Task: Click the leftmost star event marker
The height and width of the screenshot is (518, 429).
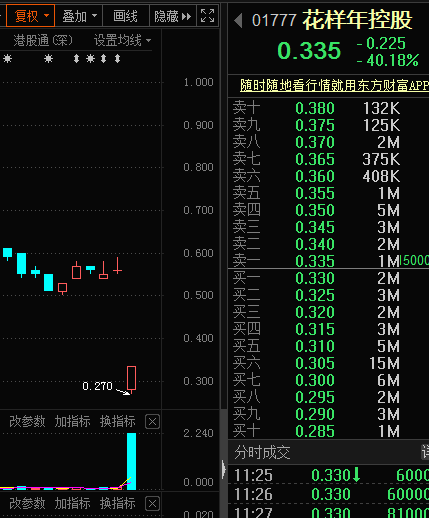Action: click(x=7, y=59)
